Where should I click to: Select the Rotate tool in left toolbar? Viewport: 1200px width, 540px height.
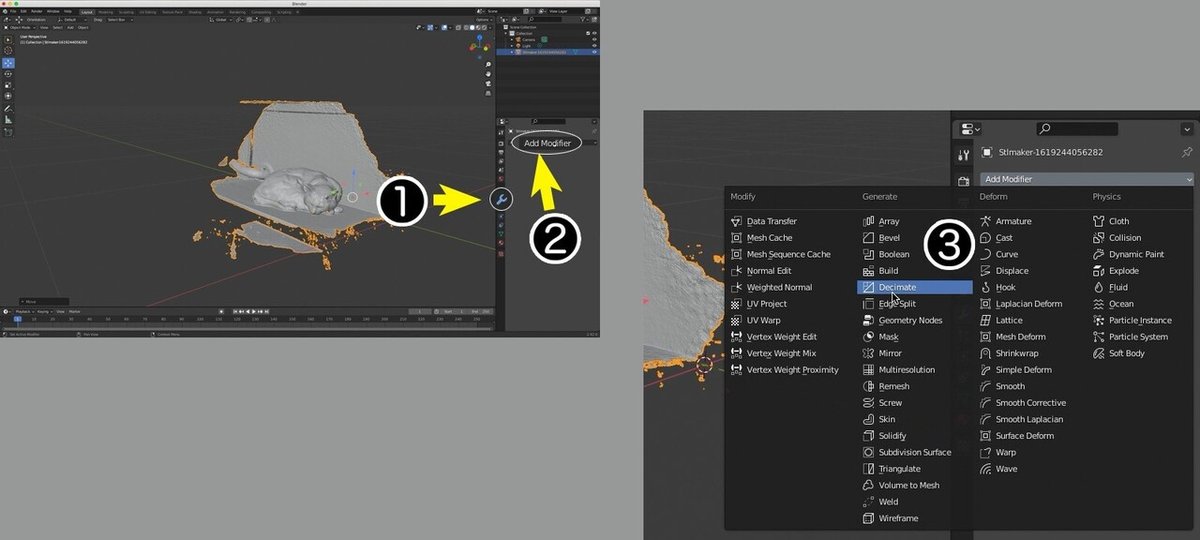[x=8, y=74]
